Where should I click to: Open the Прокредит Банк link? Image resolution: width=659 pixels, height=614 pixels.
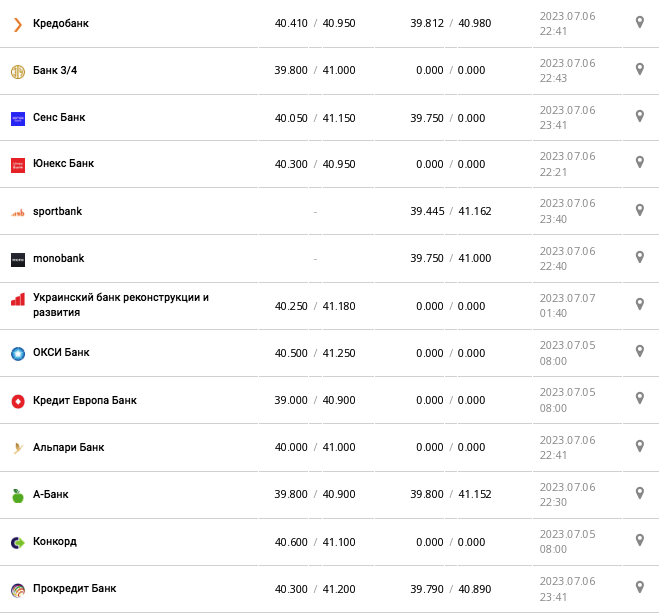[74, 589]
